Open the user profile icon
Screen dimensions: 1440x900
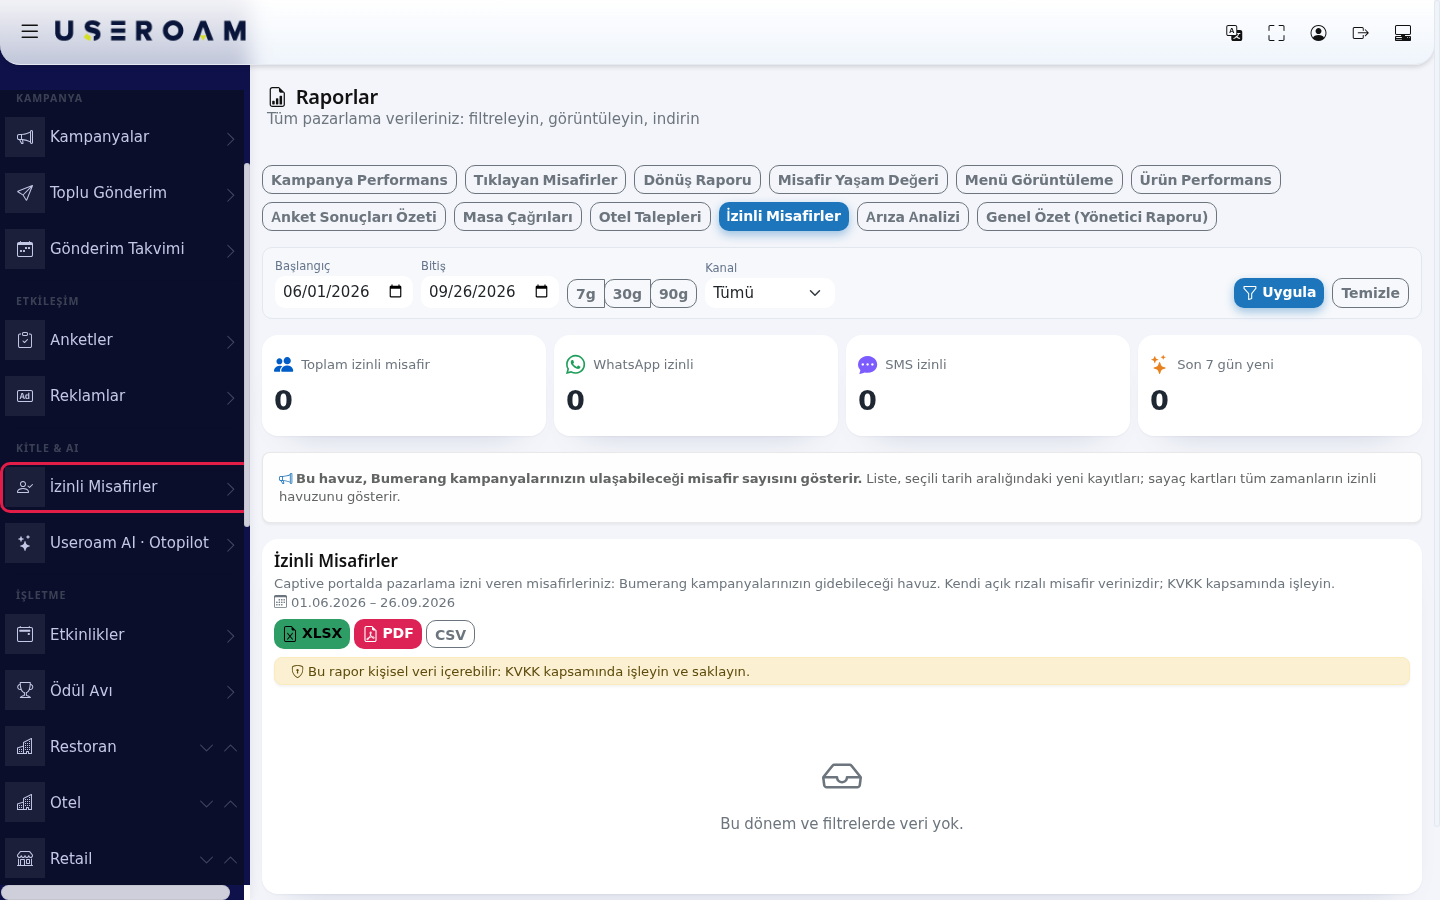click(1318, 33)
